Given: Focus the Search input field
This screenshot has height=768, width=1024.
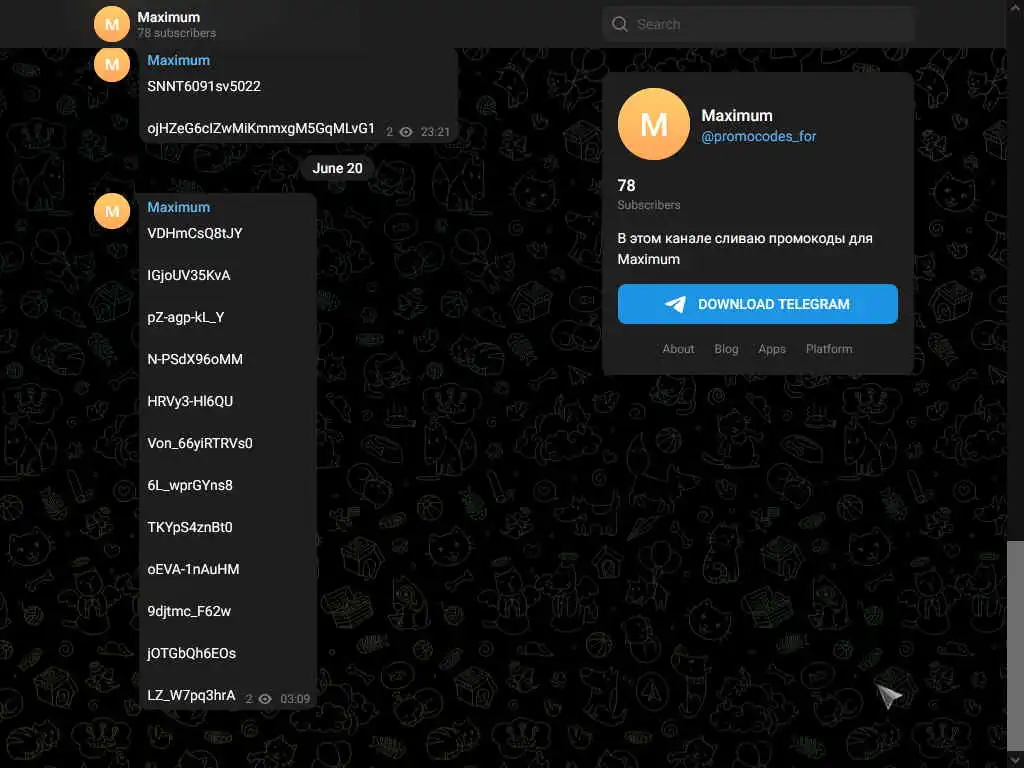Looking at the screenshot, I should (758, 24).
